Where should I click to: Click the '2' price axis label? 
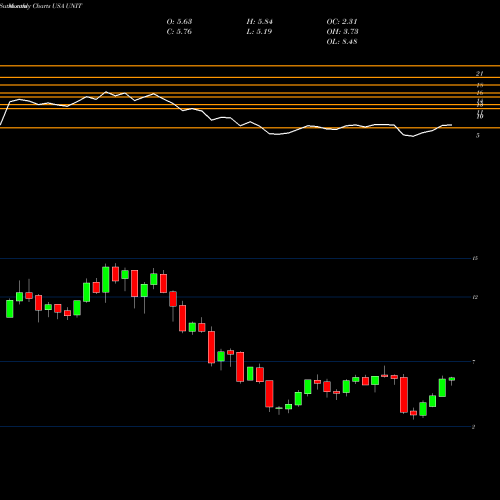[x=474, y=427]
